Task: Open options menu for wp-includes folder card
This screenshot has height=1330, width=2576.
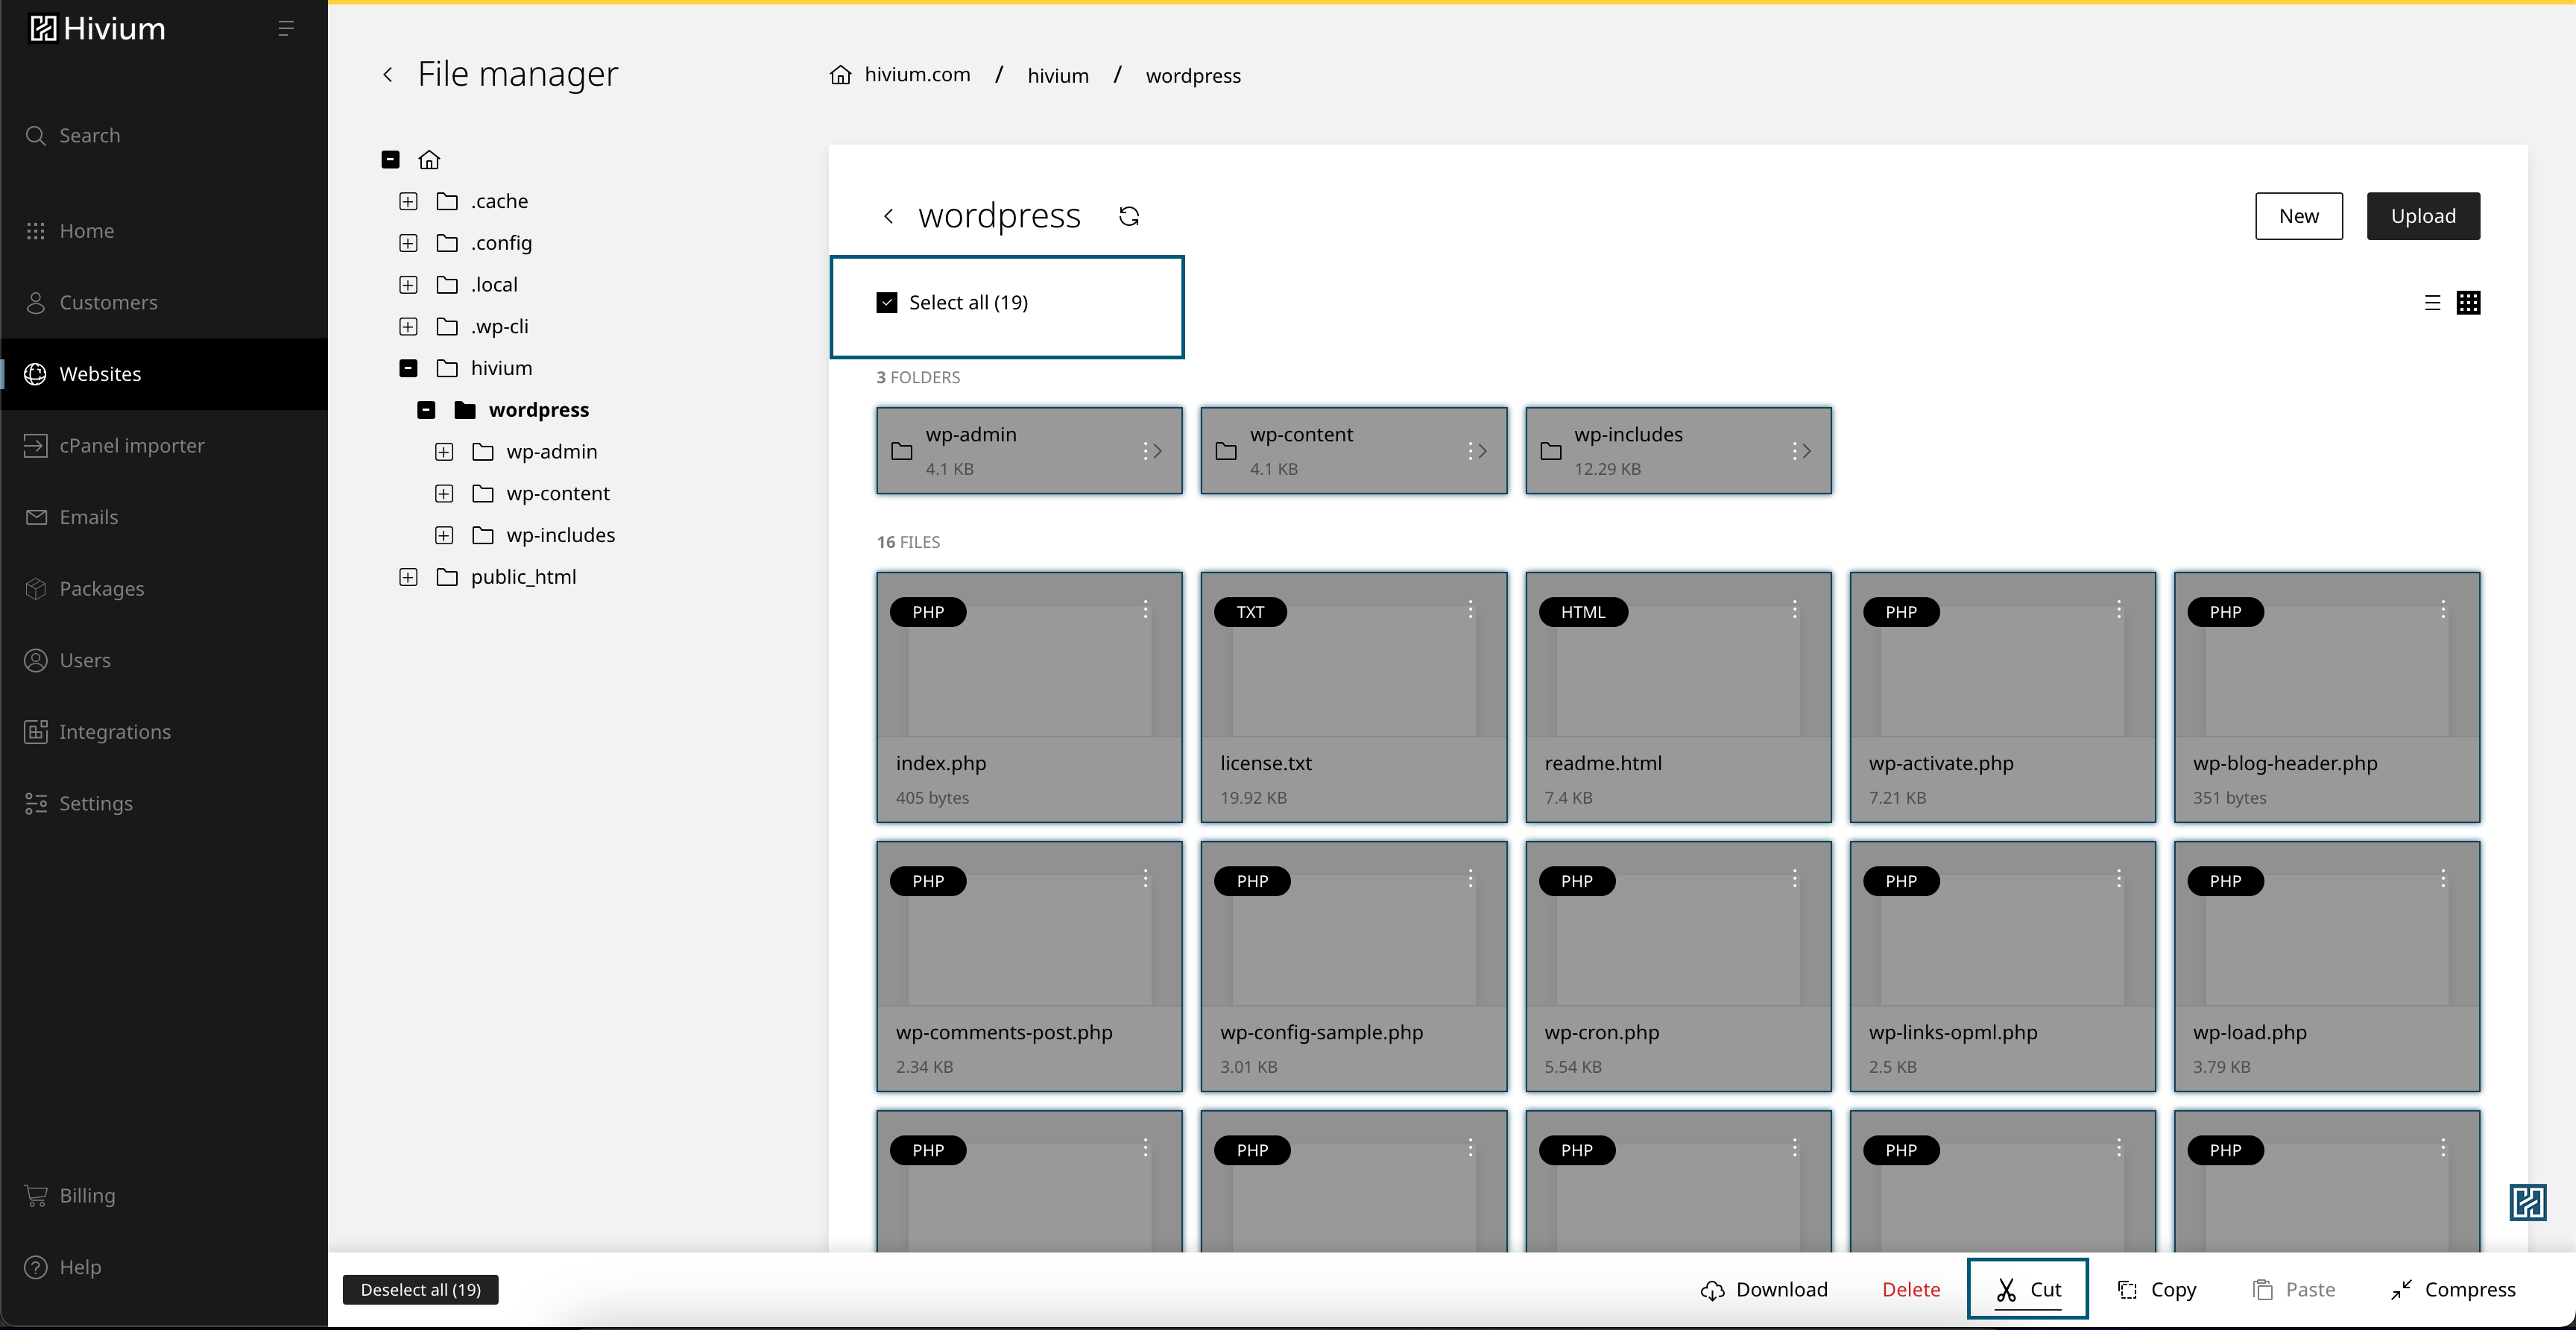Action: coord(1795,451)
